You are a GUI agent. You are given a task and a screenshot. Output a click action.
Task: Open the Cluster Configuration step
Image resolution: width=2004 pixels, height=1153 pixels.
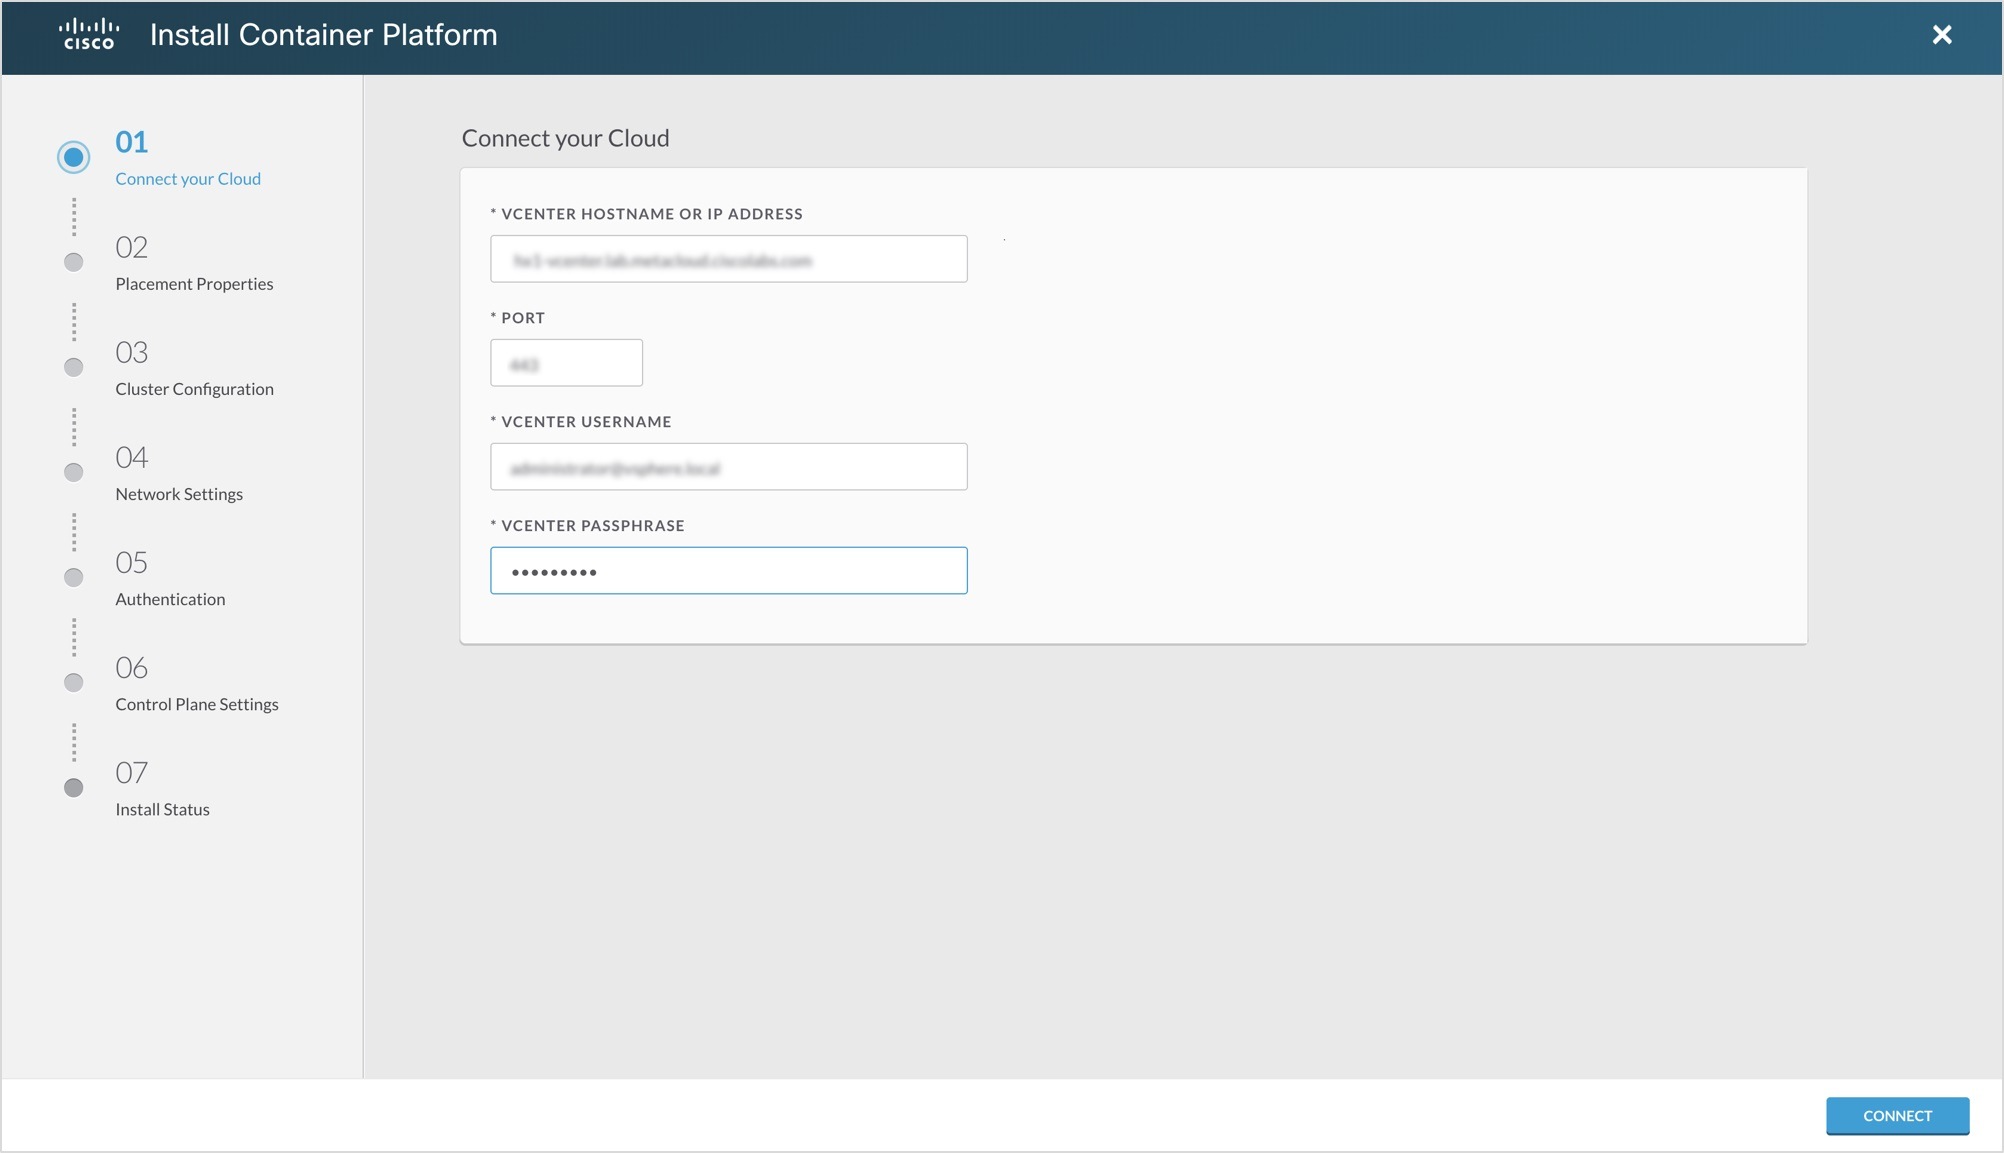[194, 388]
